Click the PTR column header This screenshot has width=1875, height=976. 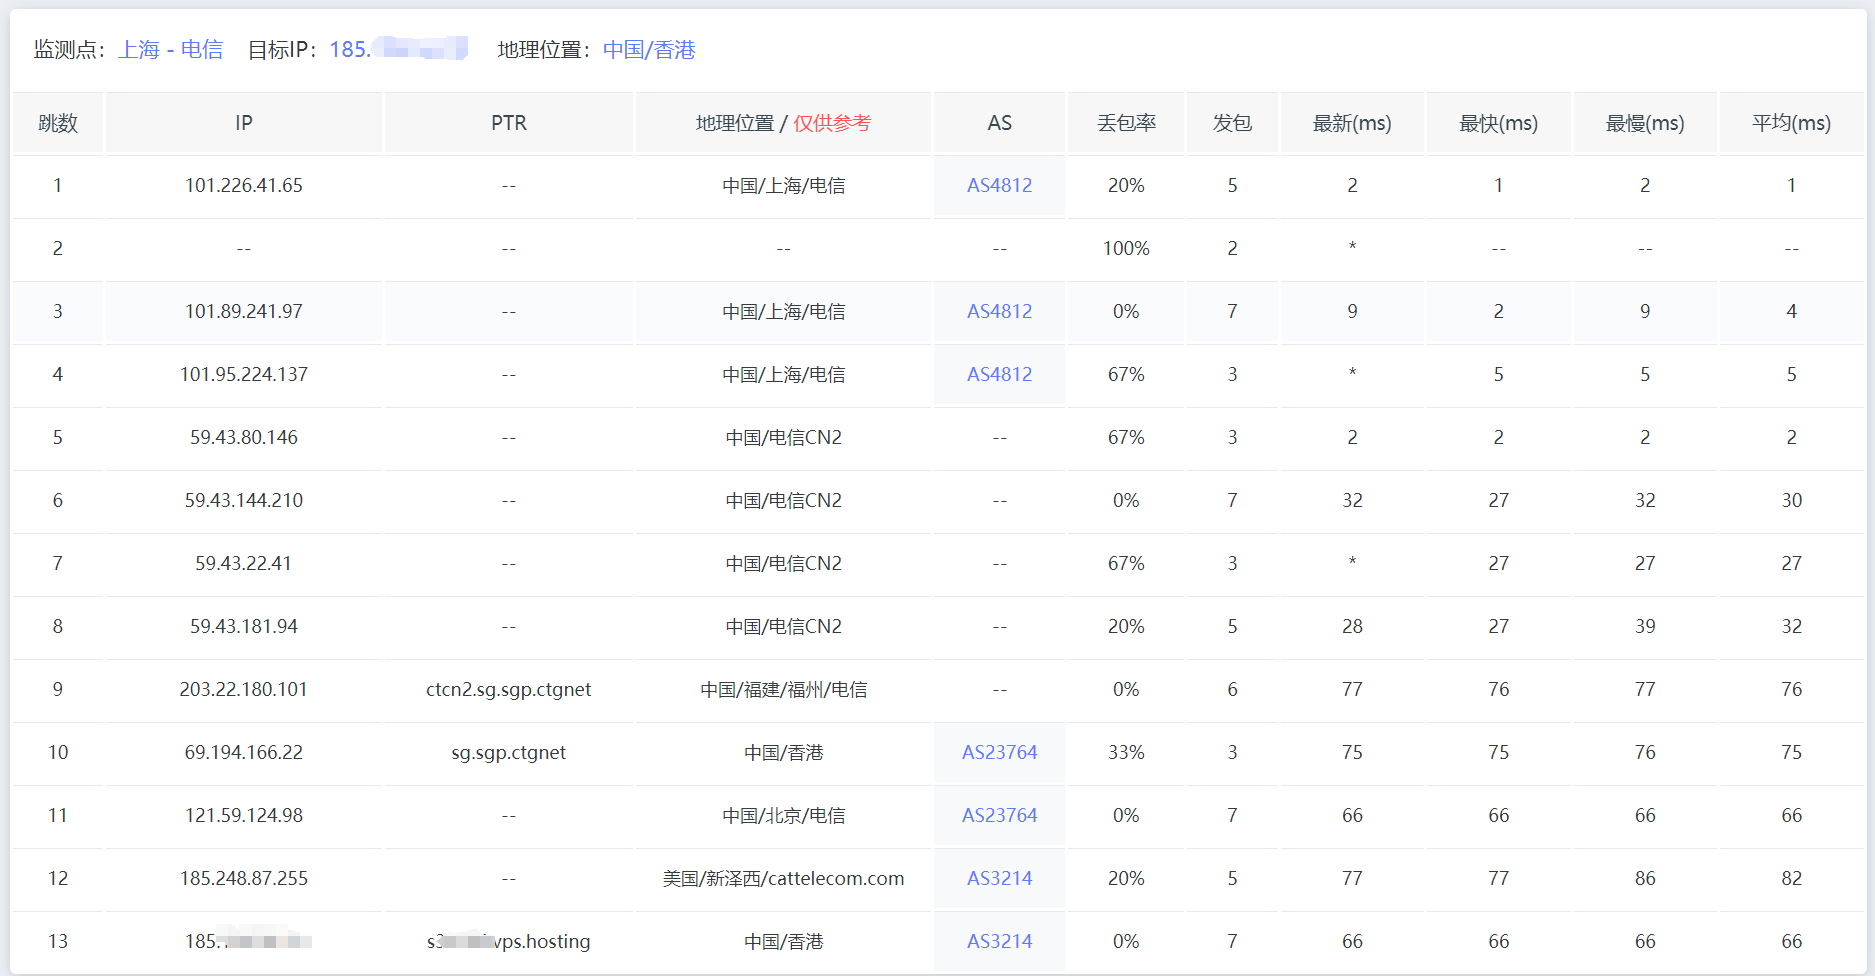pos(509,123)
